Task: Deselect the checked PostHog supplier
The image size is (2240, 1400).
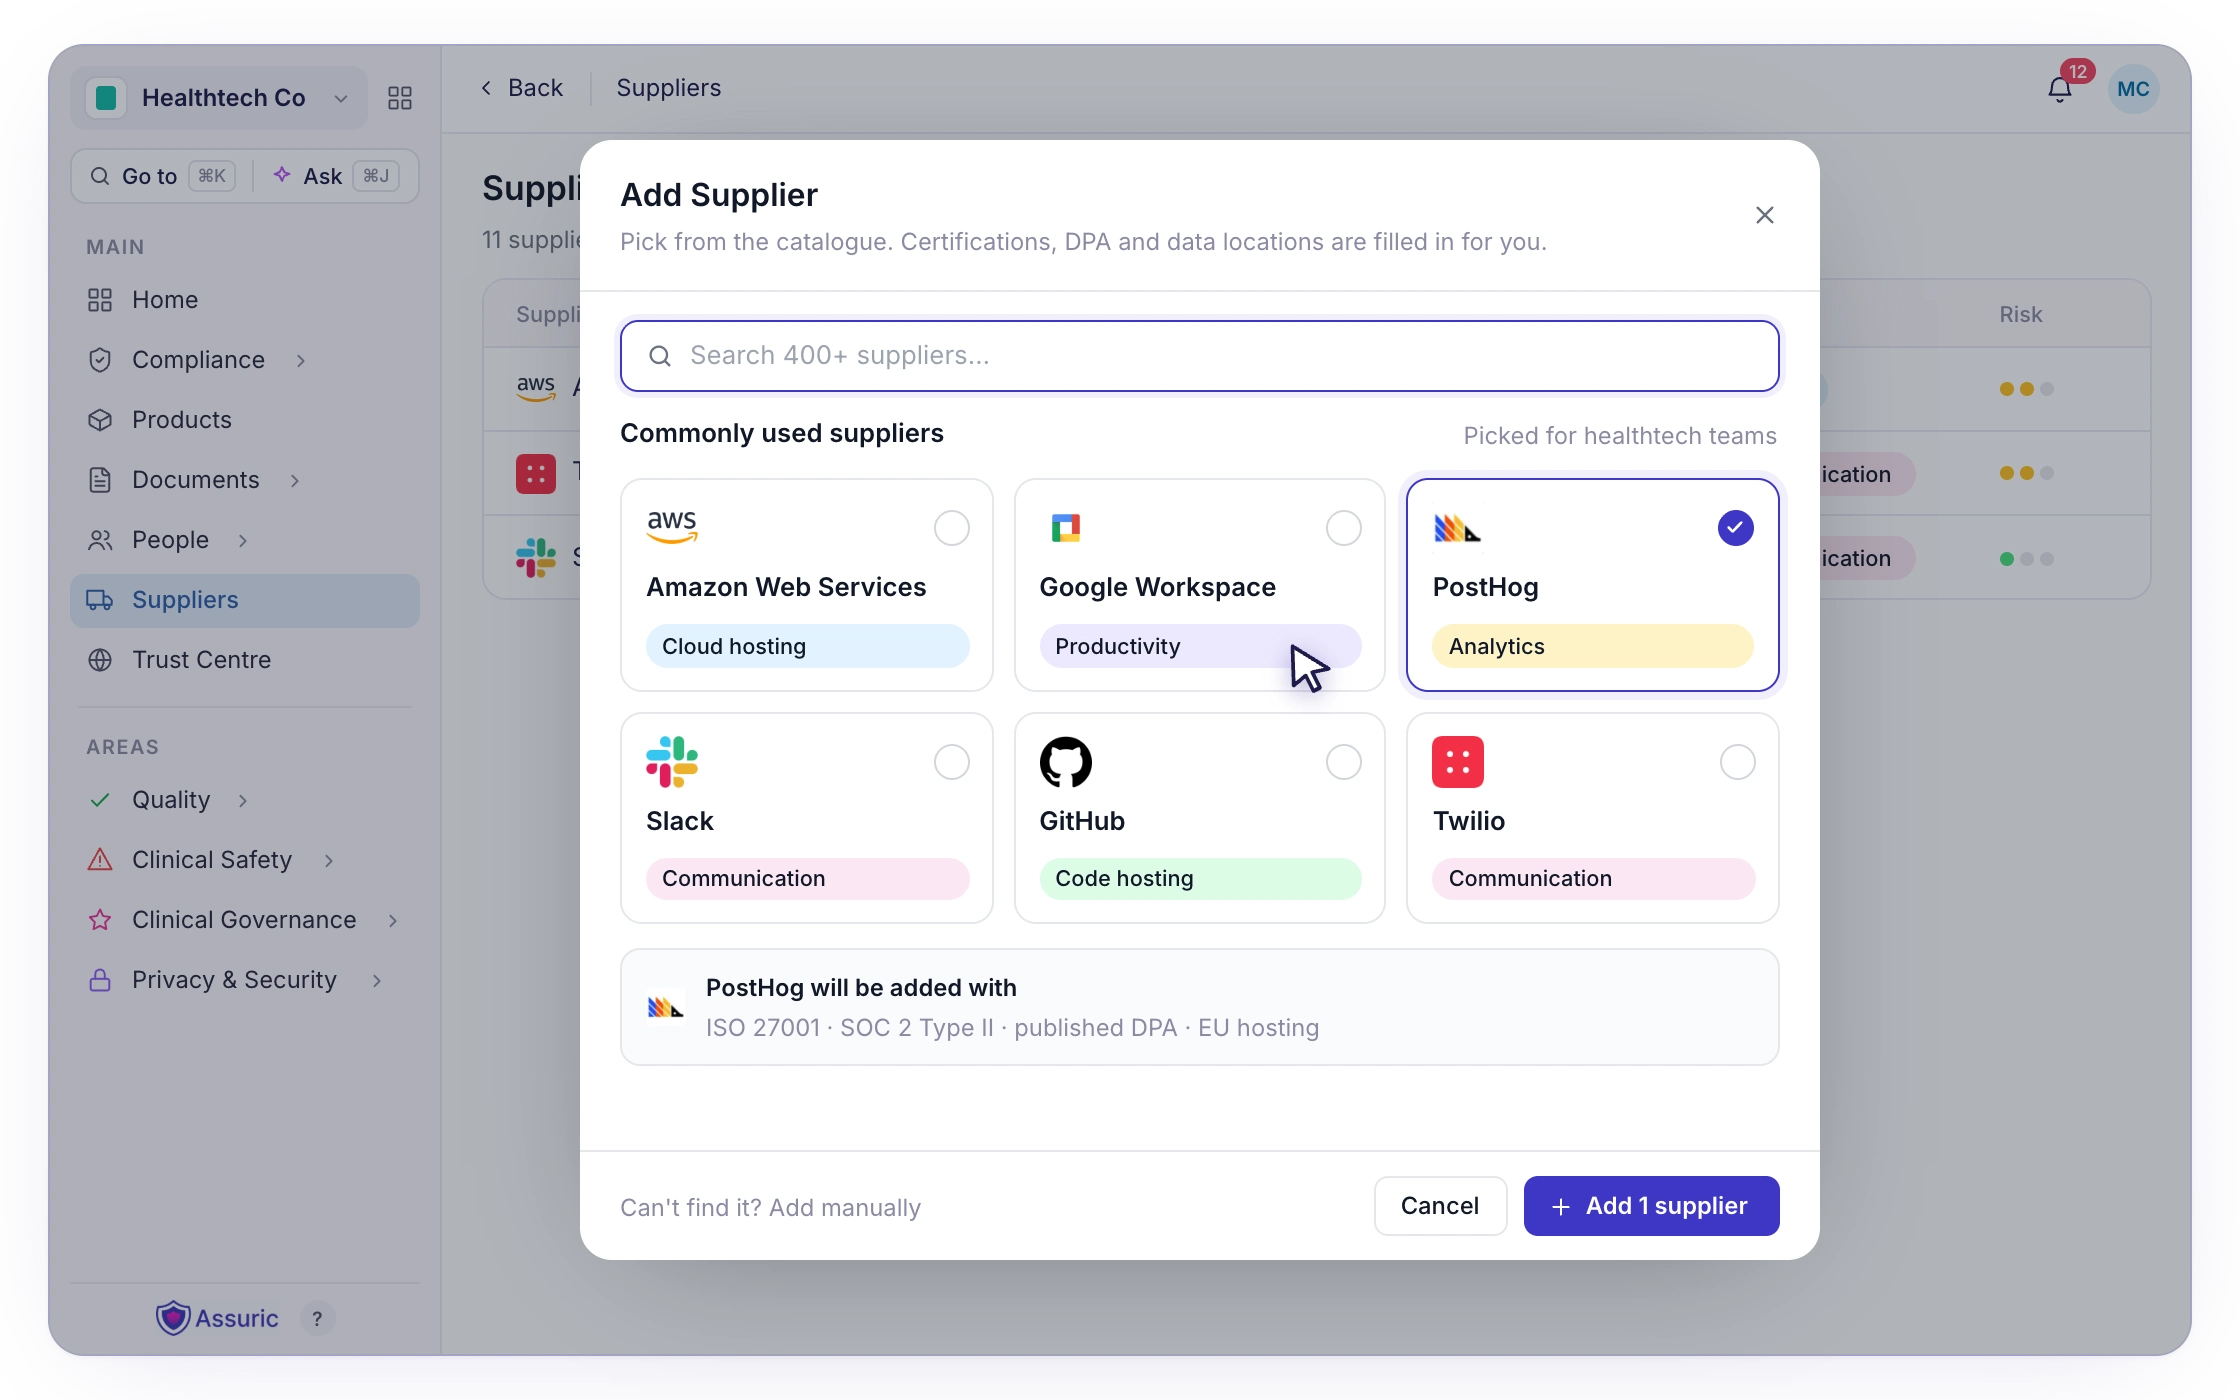Action: (1736, 528)
